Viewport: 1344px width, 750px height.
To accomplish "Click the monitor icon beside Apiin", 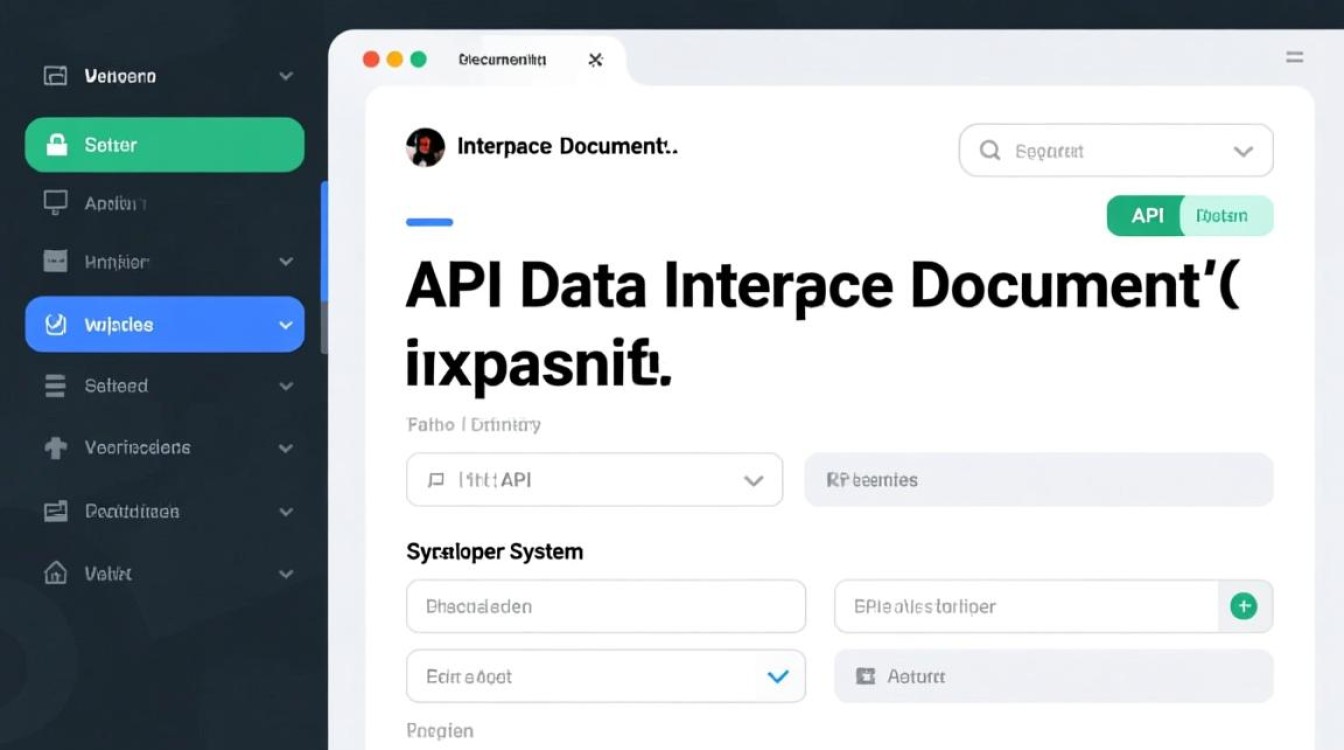I will tap(56, 203).
